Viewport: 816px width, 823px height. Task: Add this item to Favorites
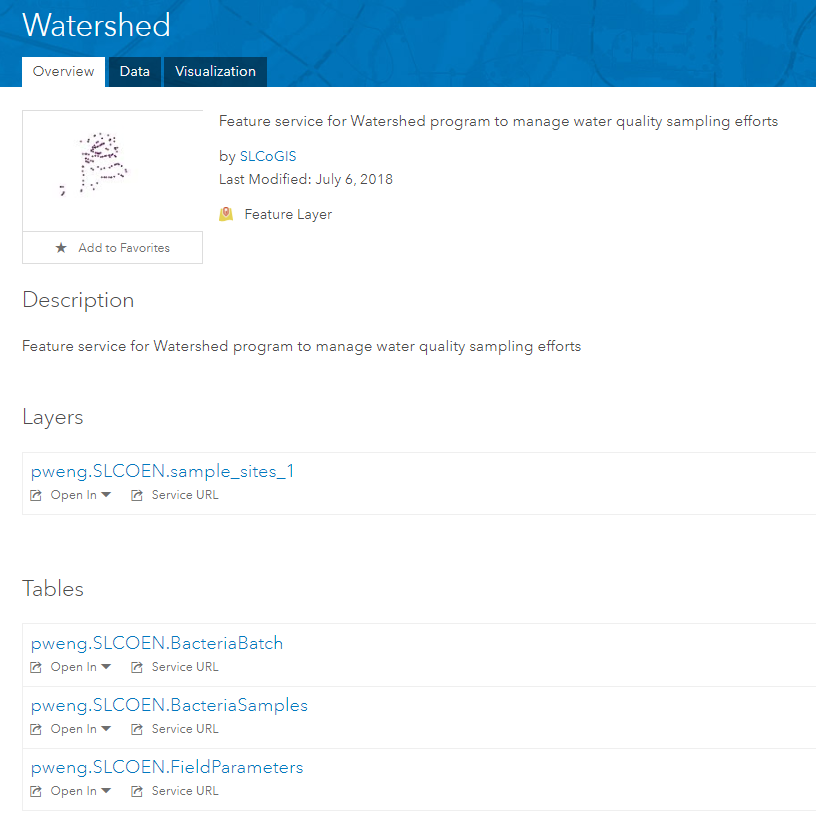coord(112,248)
